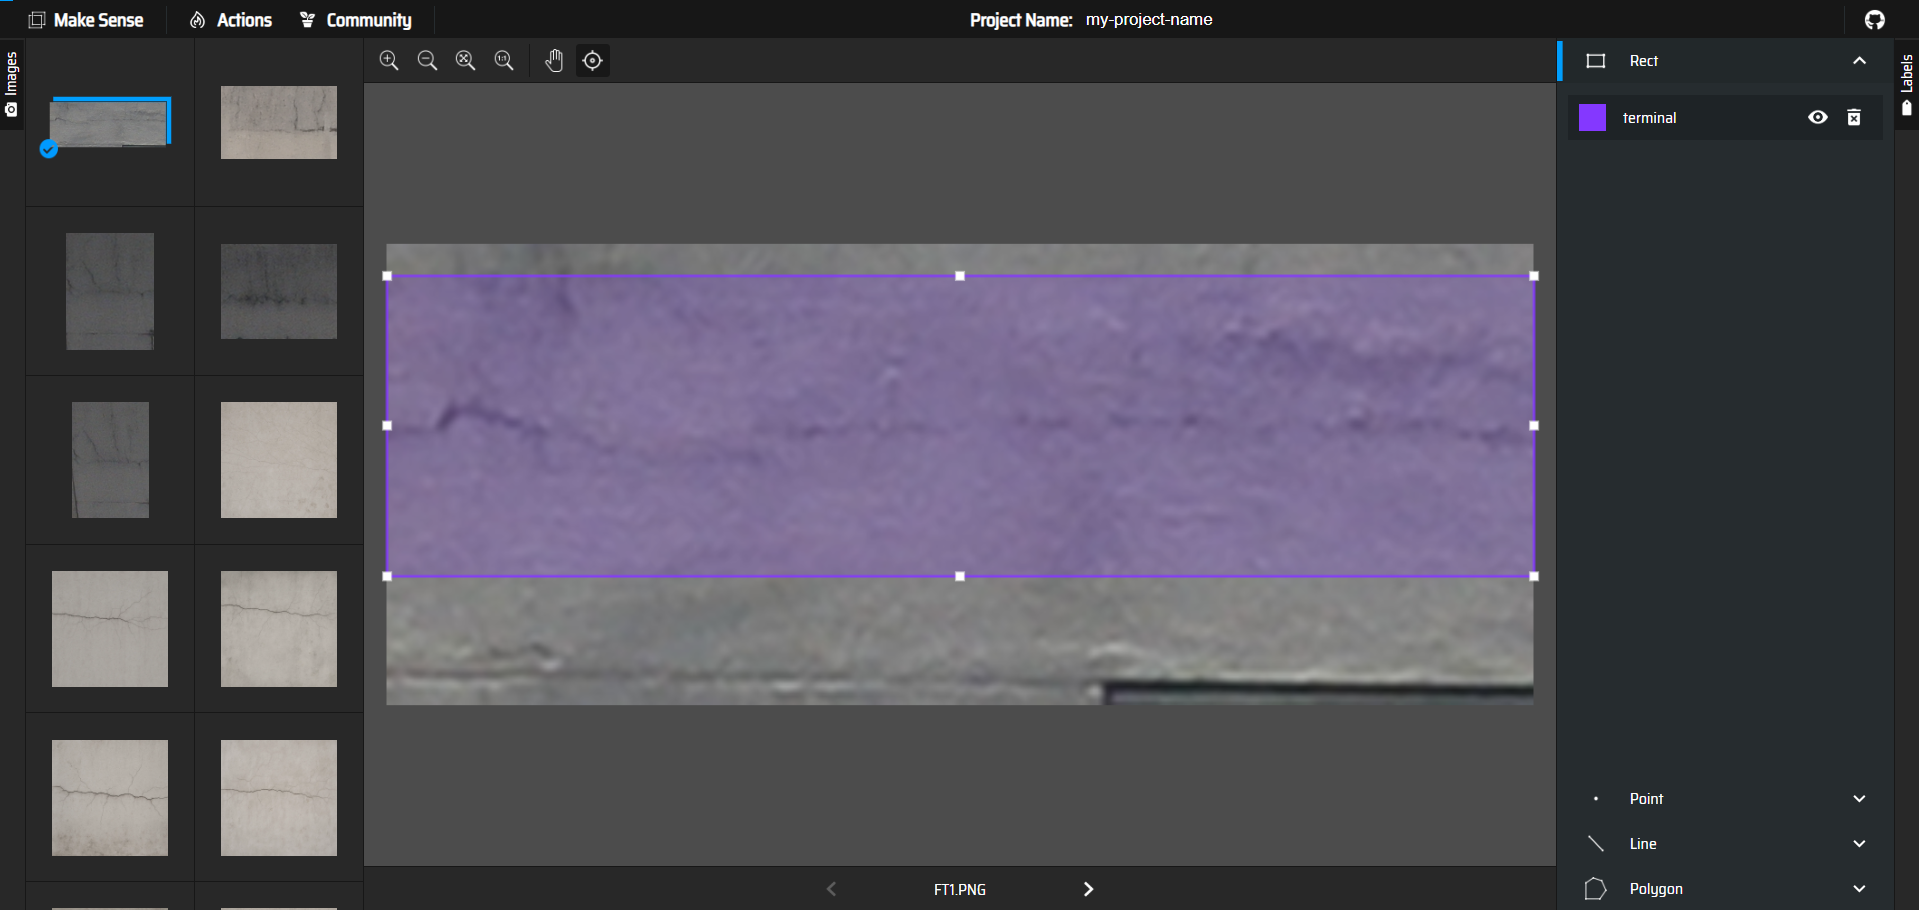Viewport: 1919px width, 910px height.
Task: Activate the hand drag tool
Action: 554,61
